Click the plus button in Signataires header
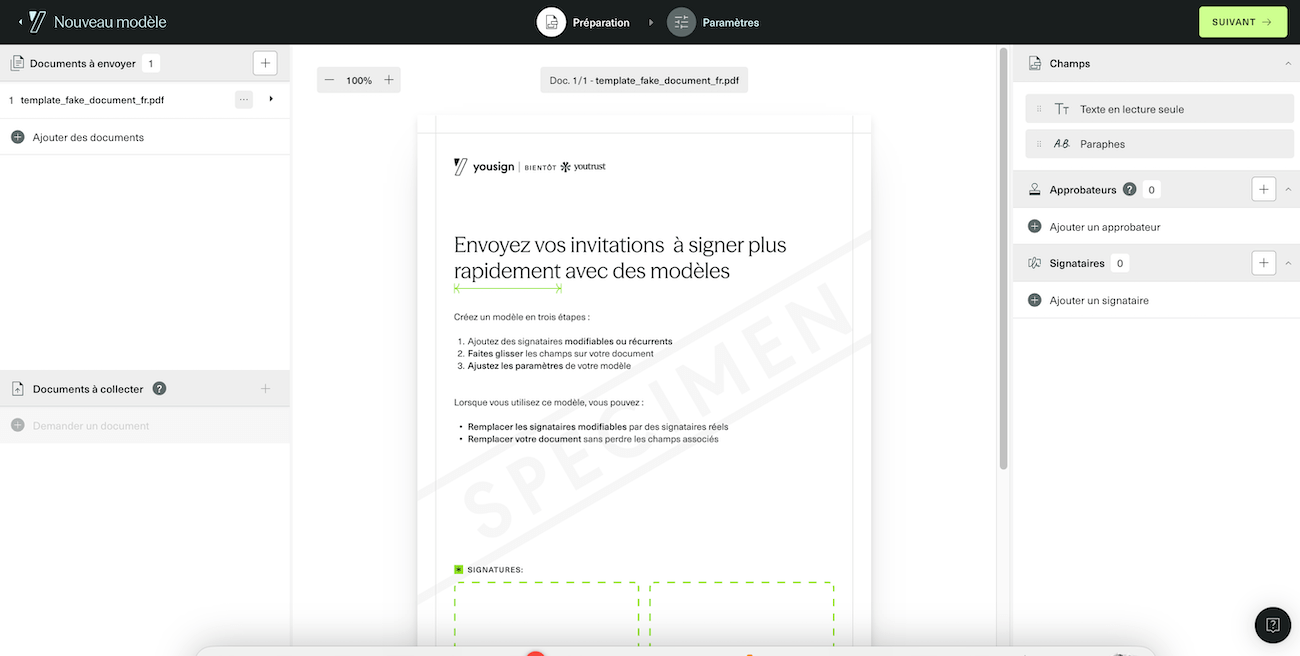 (1263, 263)
